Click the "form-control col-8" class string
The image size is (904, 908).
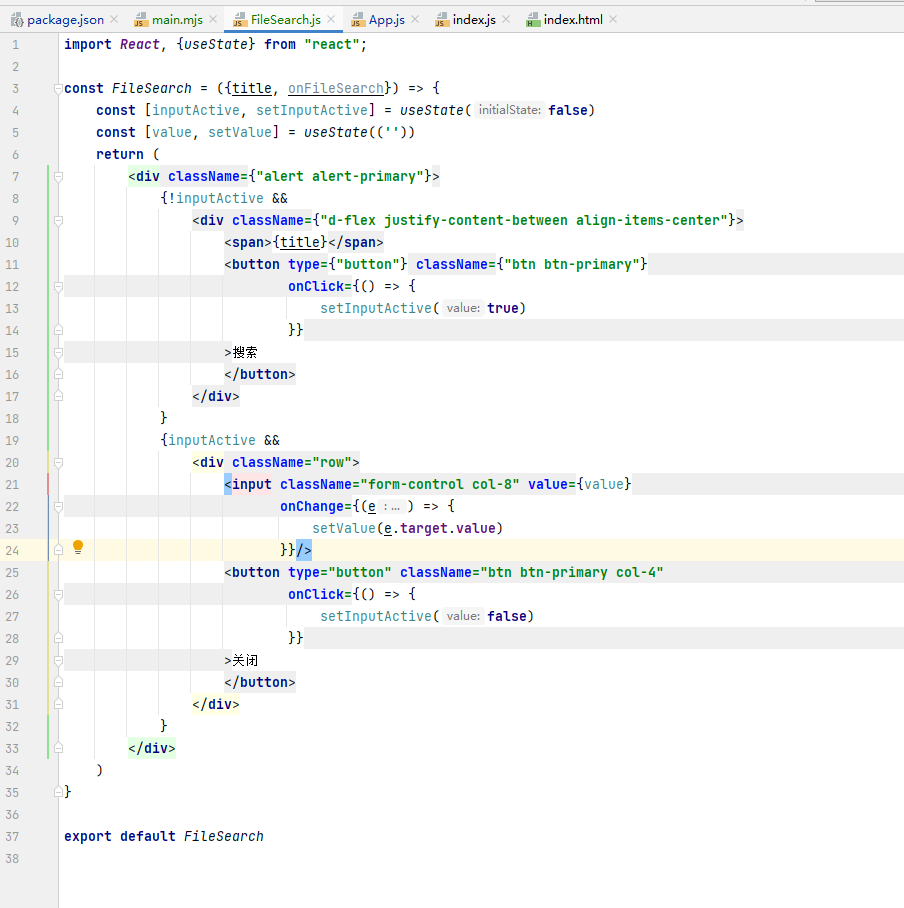tap(440, 485)
